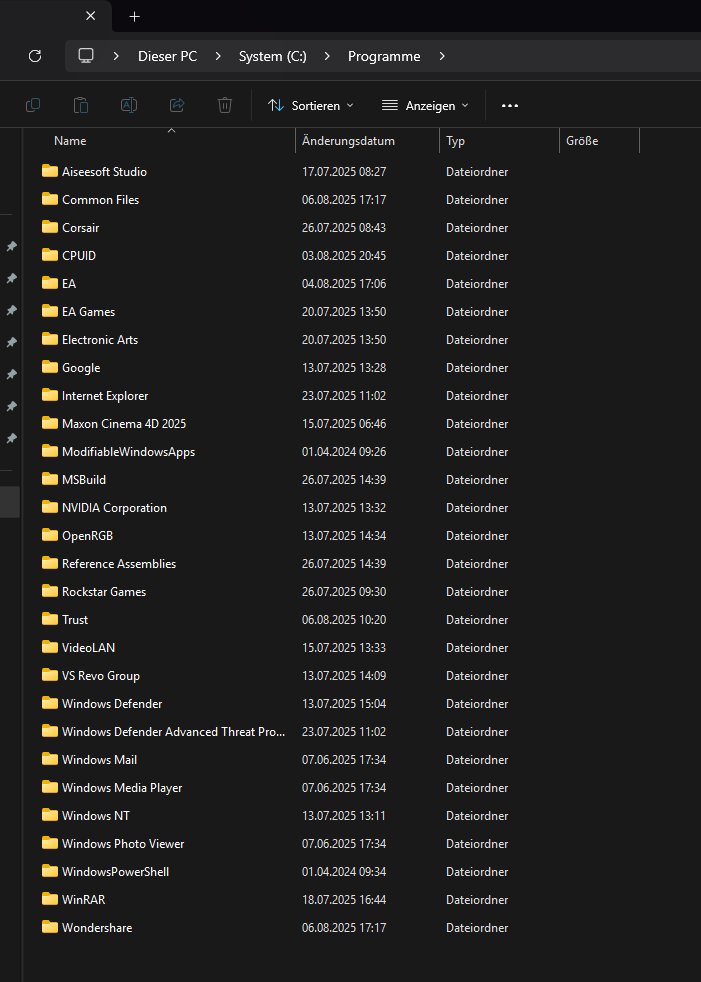Click the Windows Defender folder name

pyautogui.click(x=112, y=704)
